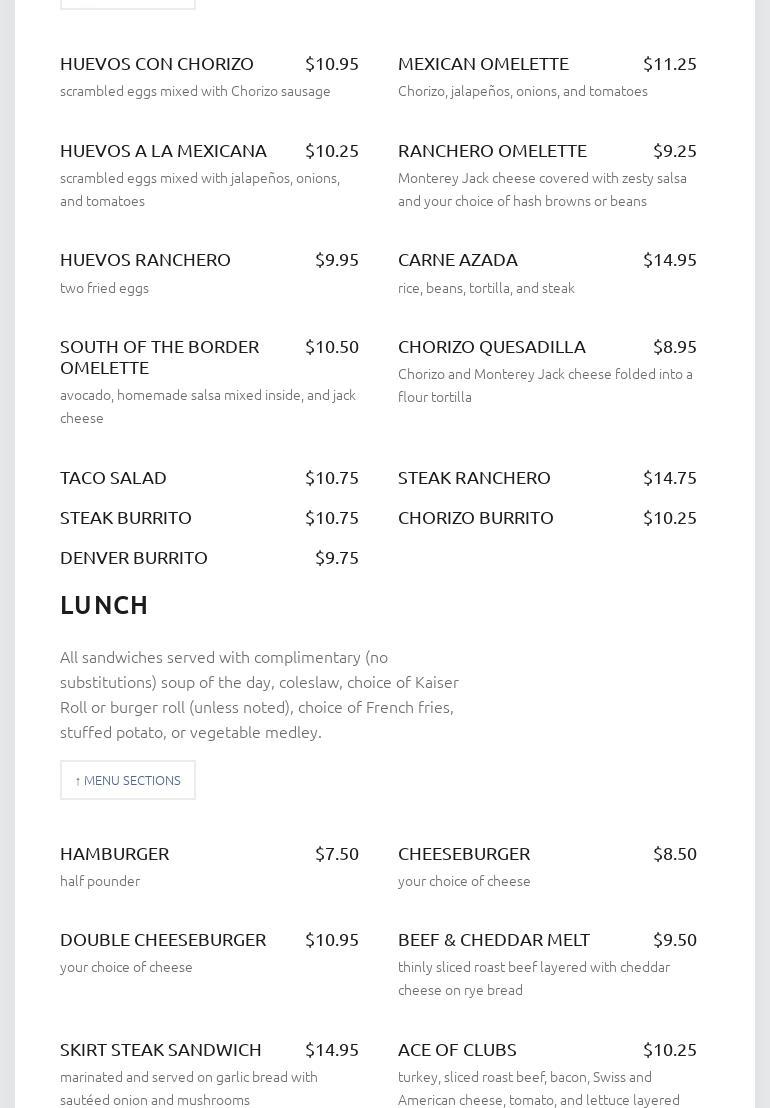This screenshot has width=770, height=1108.
Task: Click the Mexican Omelette menu item name
Action: point(483,64)
